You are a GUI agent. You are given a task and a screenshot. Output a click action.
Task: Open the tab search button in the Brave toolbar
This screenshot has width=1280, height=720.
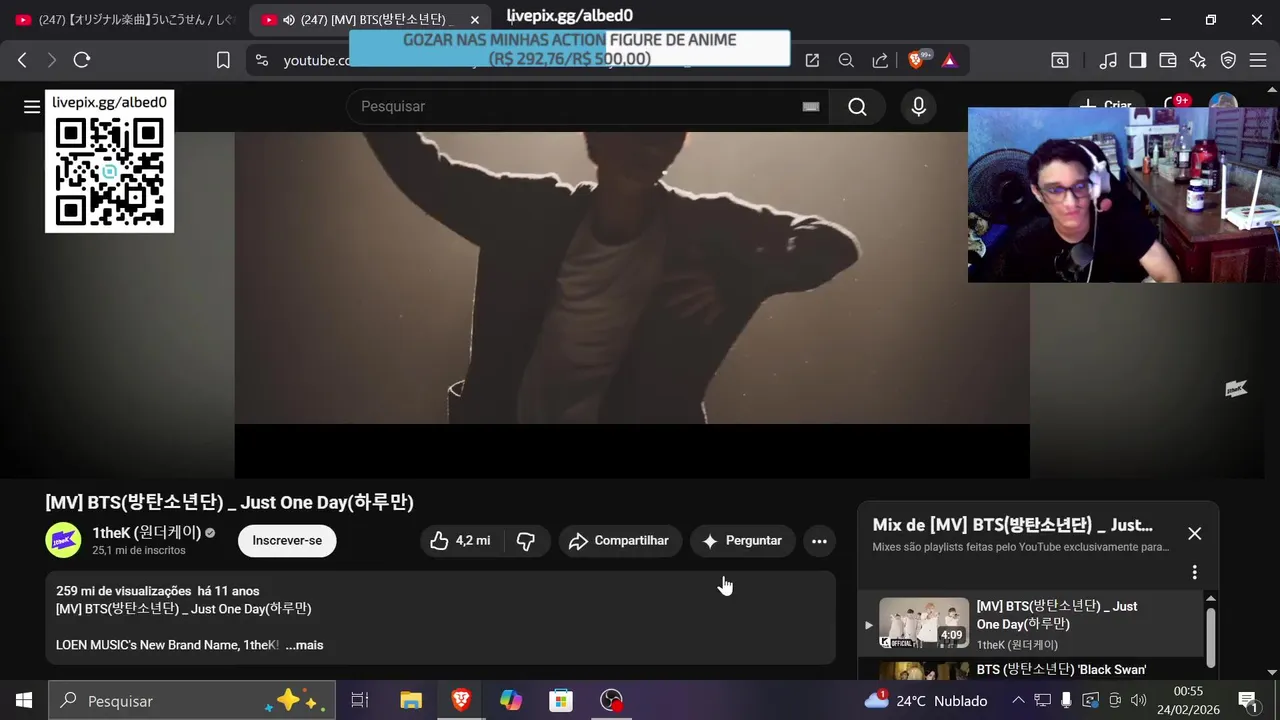(1059, 60)
